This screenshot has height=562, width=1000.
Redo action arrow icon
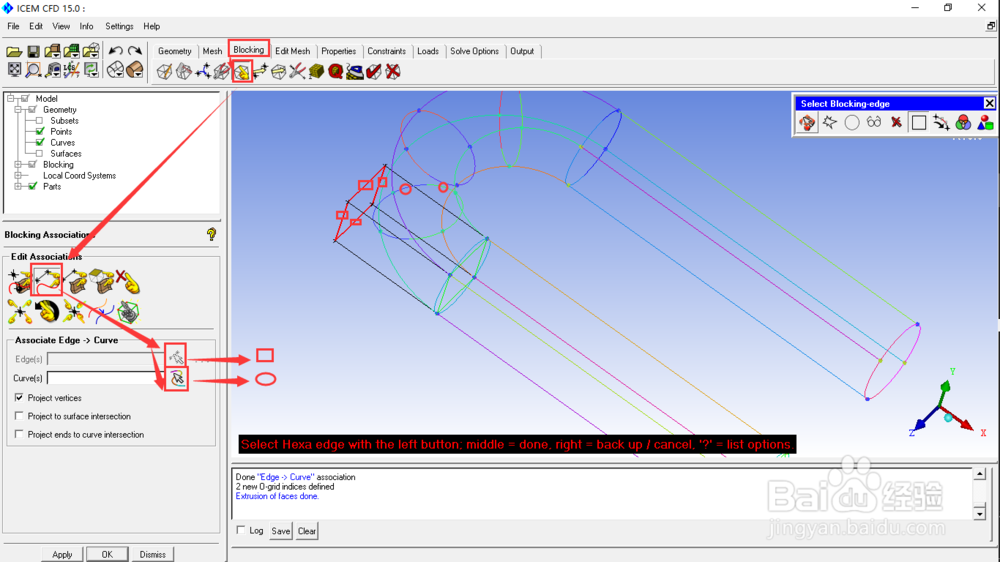[135, 51]
